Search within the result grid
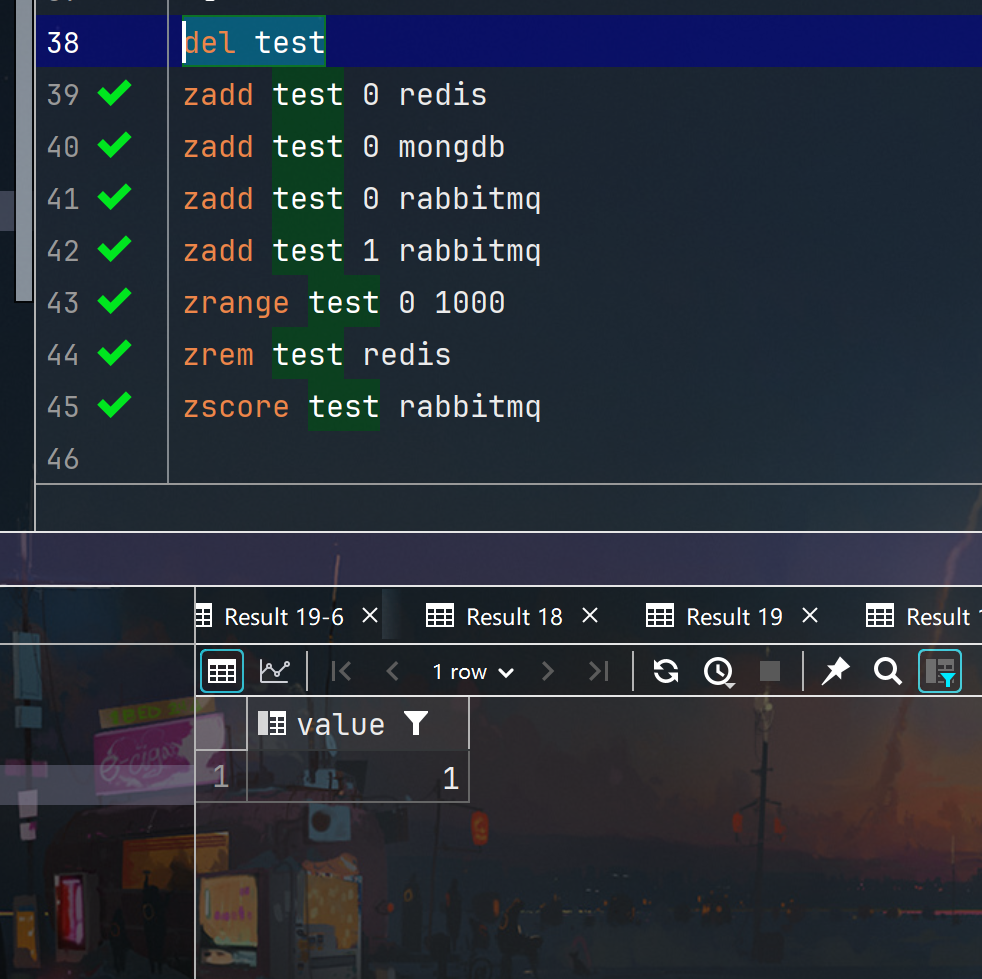982x979 pixels. [x=887, y=671]
